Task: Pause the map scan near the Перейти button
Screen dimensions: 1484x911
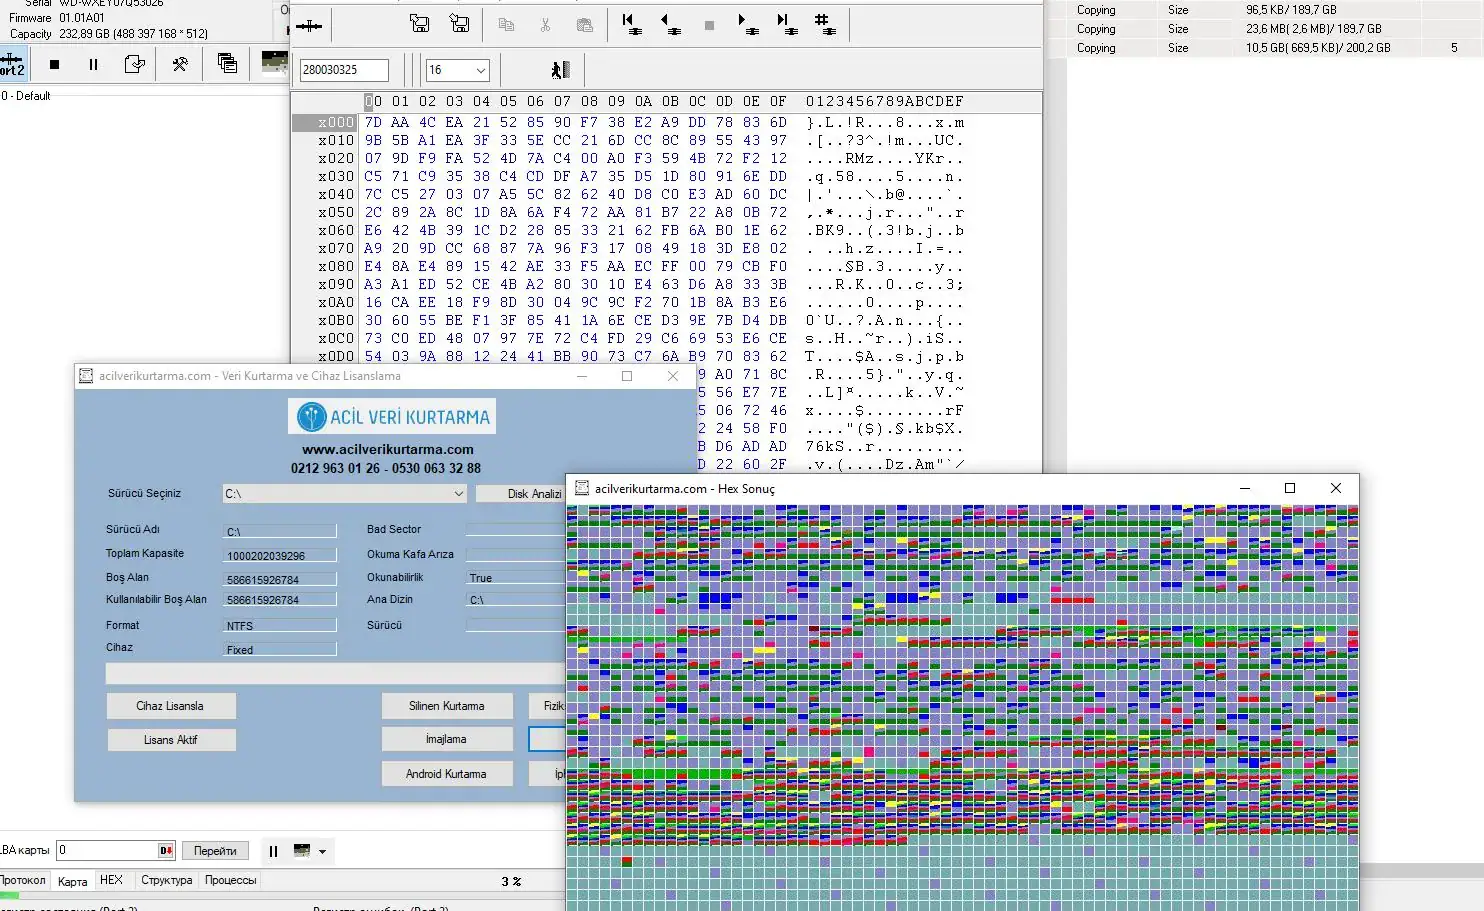Action: click(x=273, y=851)
